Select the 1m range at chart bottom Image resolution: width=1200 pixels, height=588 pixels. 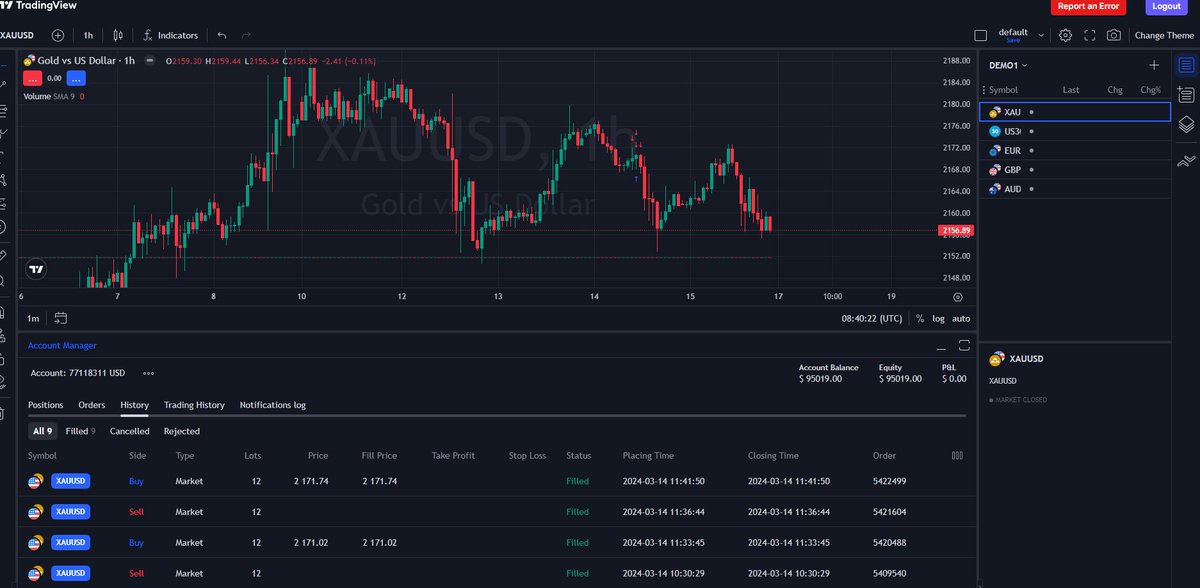tap(33, 318)
